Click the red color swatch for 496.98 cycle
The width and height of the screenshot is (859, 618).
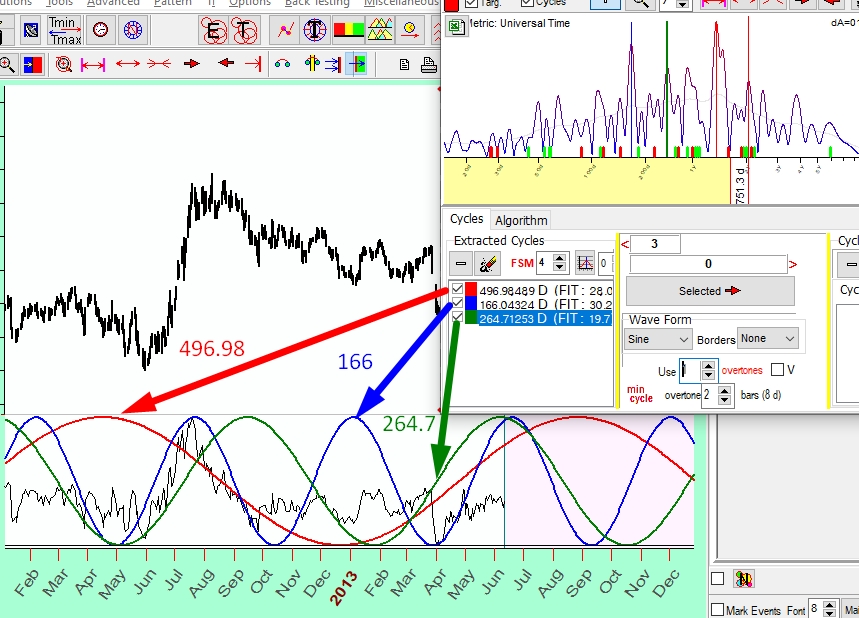coord(471,290)
